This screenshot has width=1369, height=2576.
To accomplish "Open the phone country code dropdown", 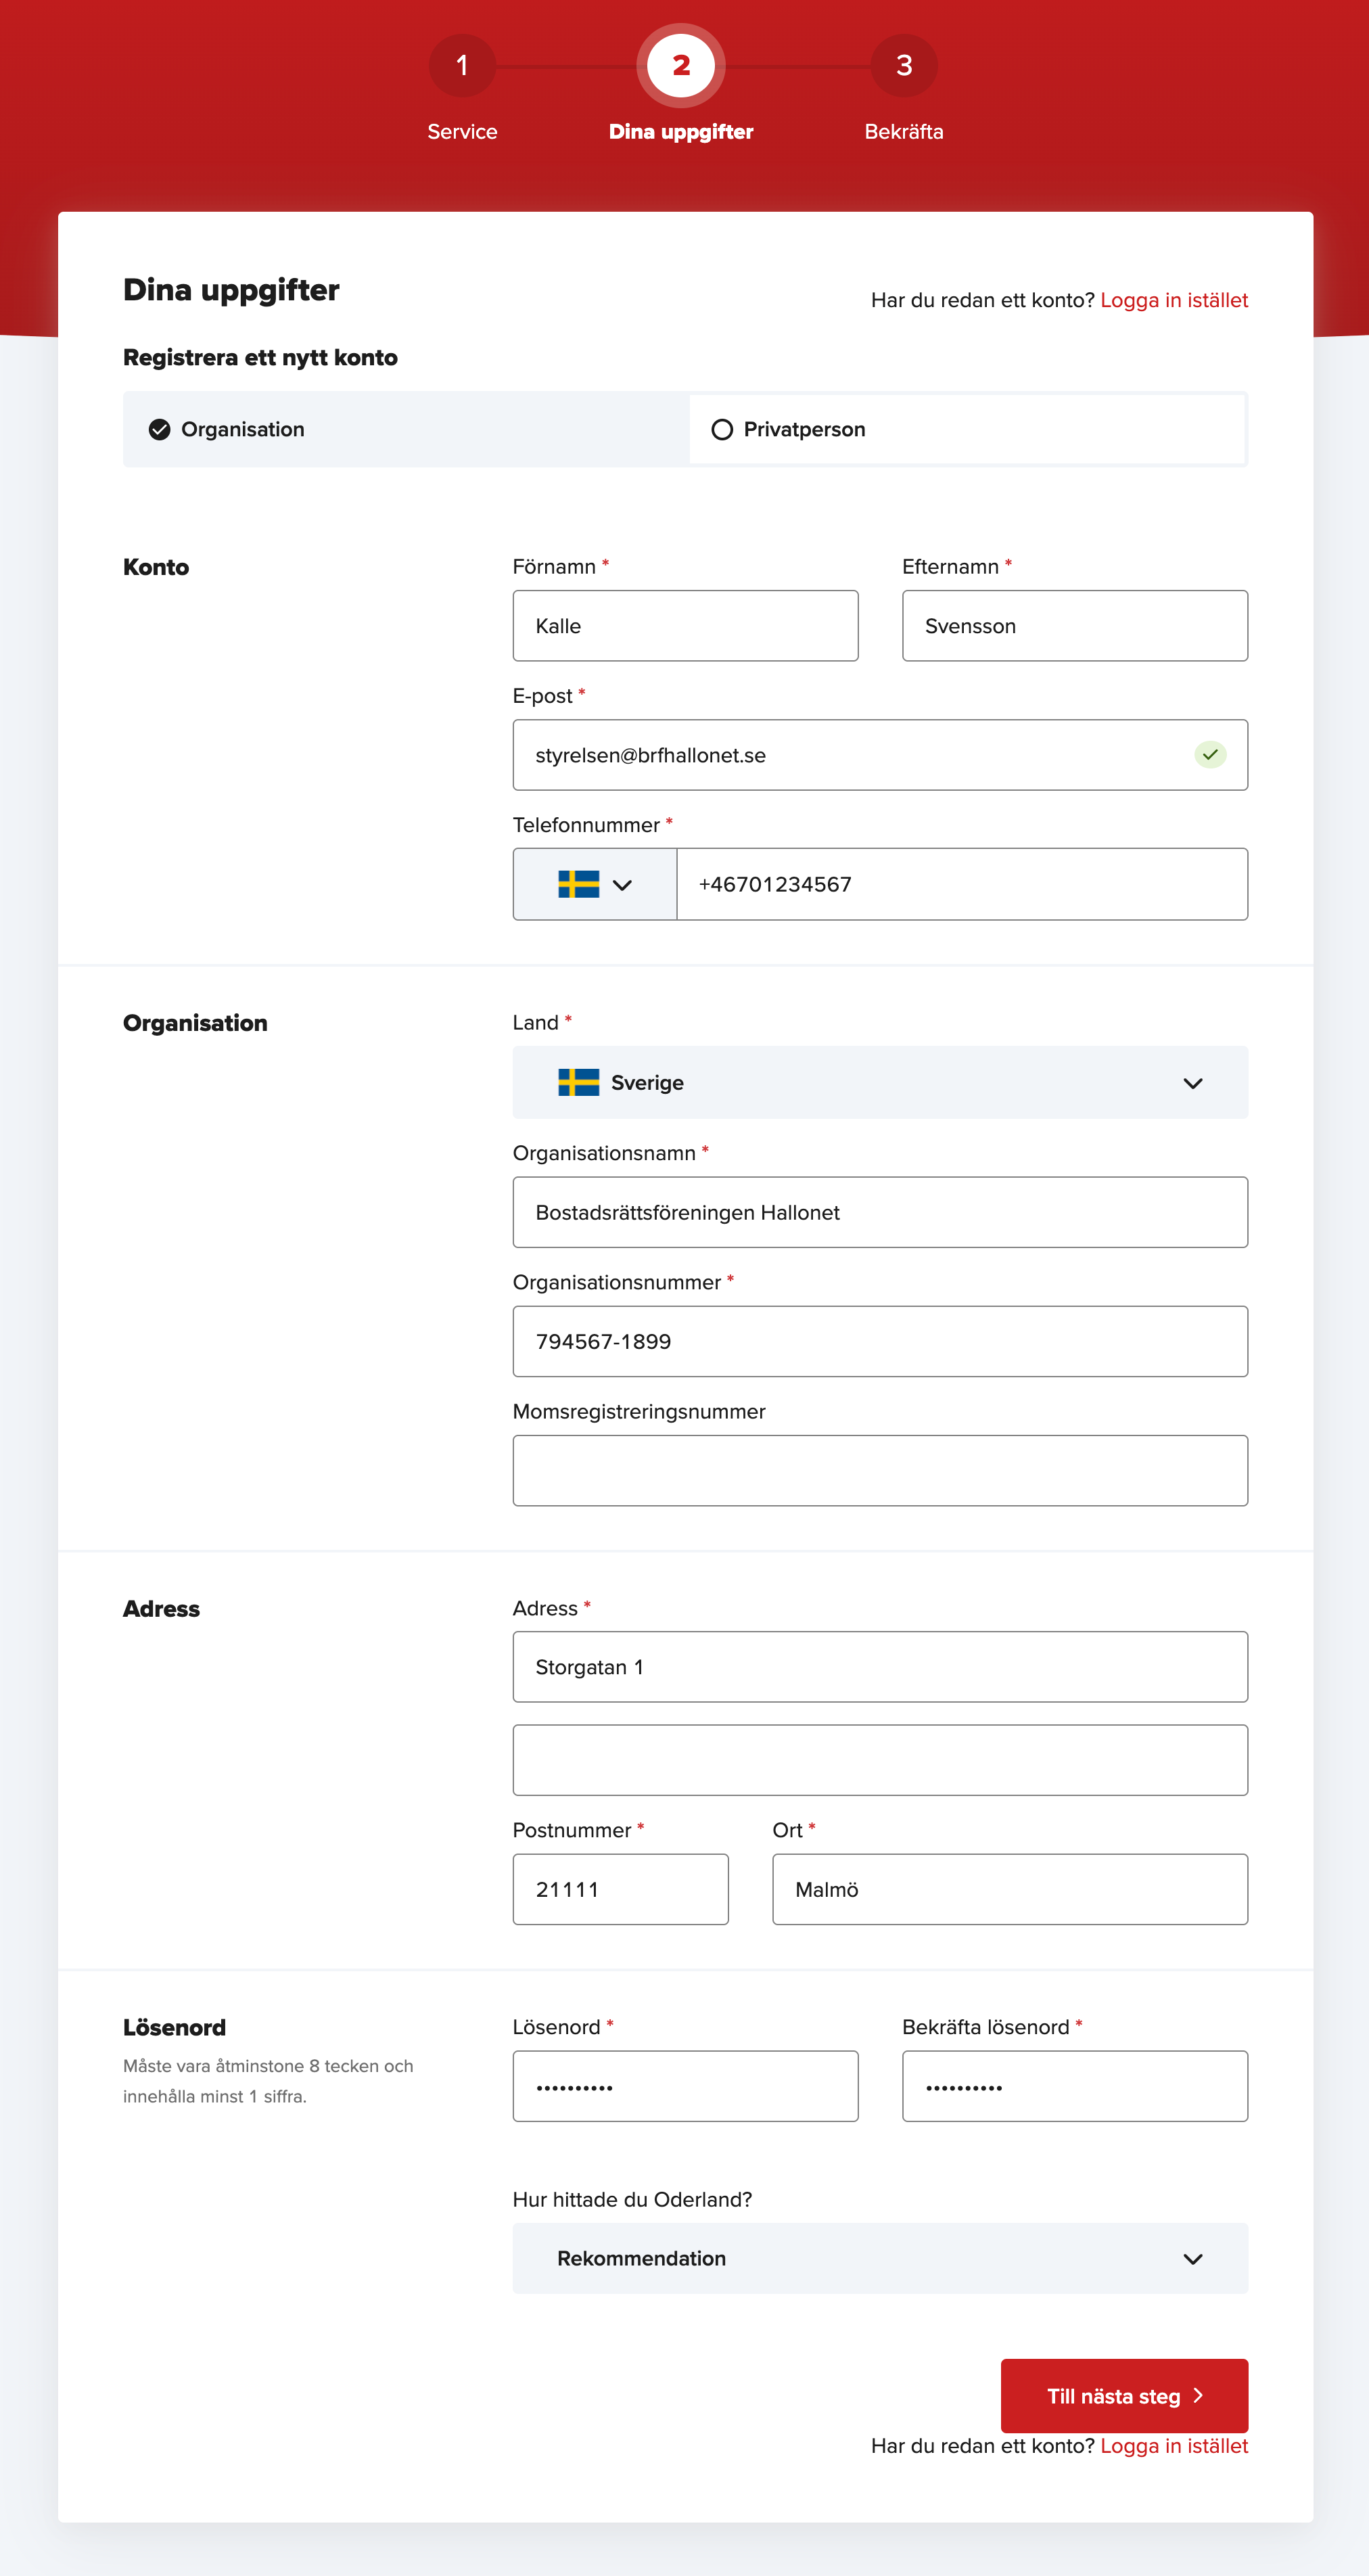I will click(621, 885).
